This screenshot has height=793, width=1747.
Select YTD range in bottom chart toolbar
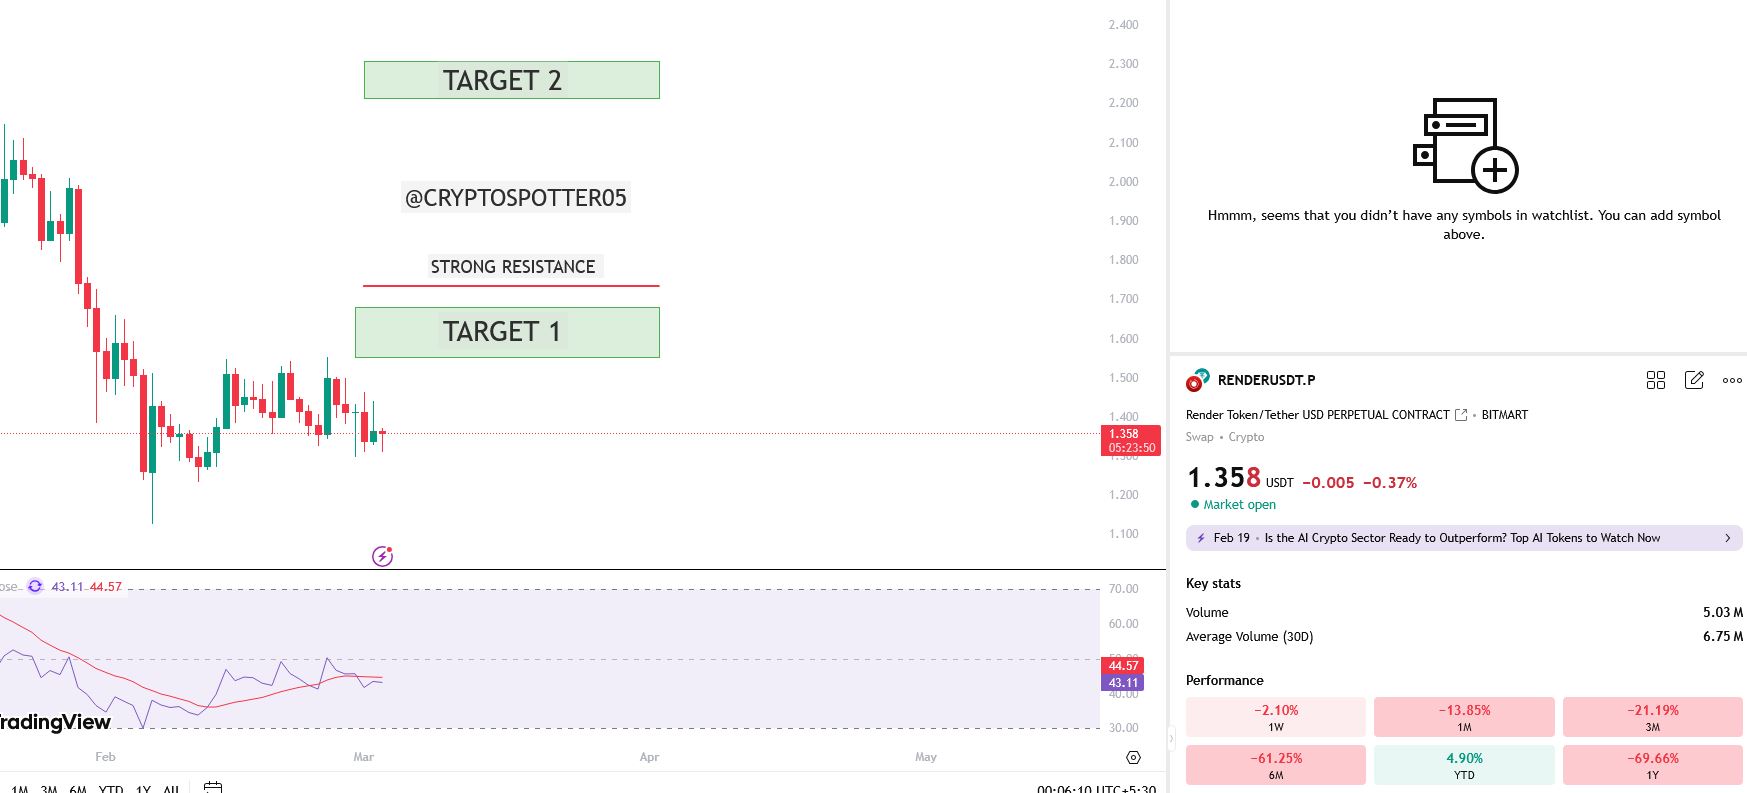pyautogui.click(x=111, y=789)
